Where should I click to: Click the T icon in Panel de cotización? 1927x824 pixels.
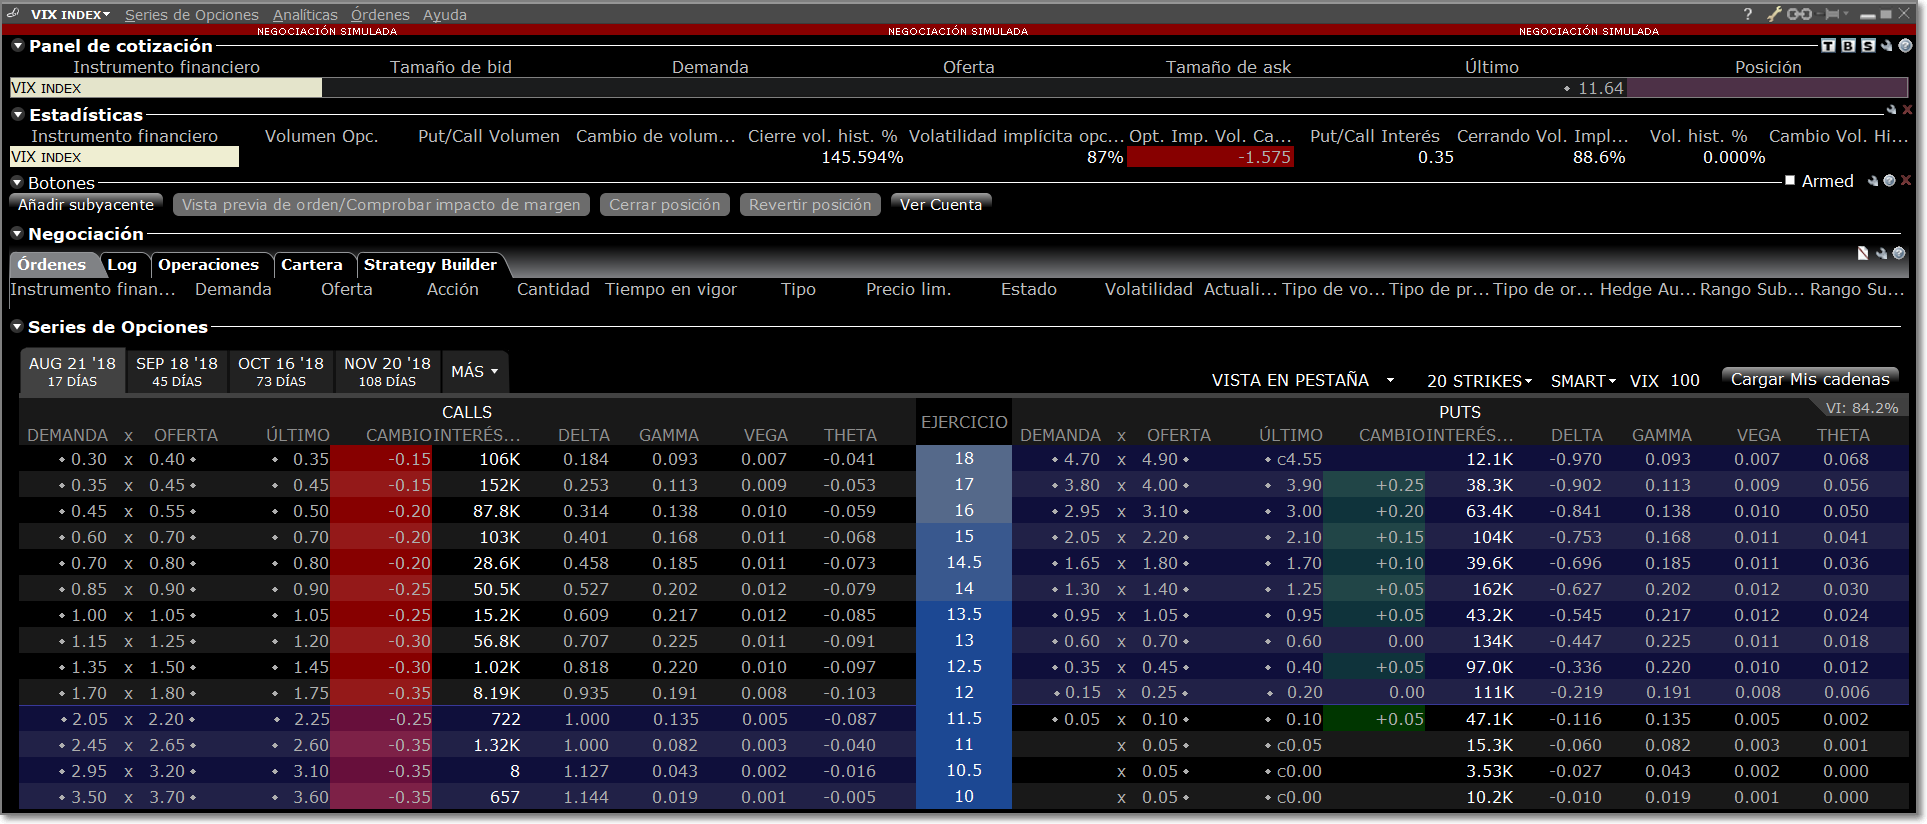click(1829, 45)
